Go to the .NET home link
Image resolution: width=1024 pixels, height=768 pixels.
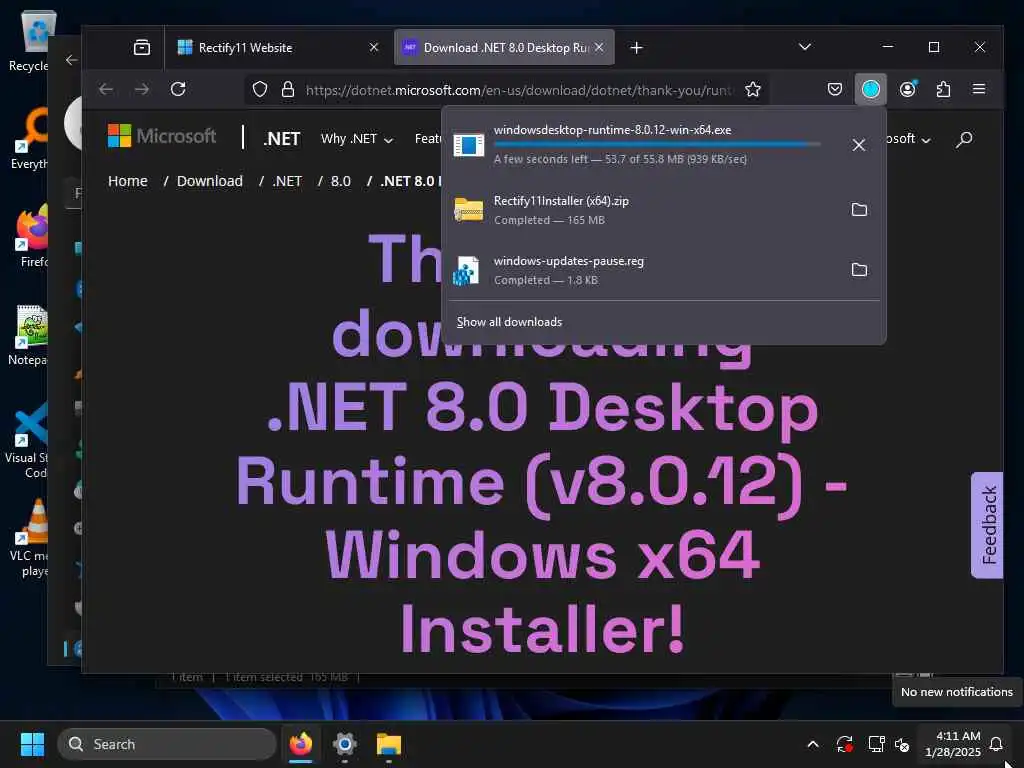pos(281,139)
